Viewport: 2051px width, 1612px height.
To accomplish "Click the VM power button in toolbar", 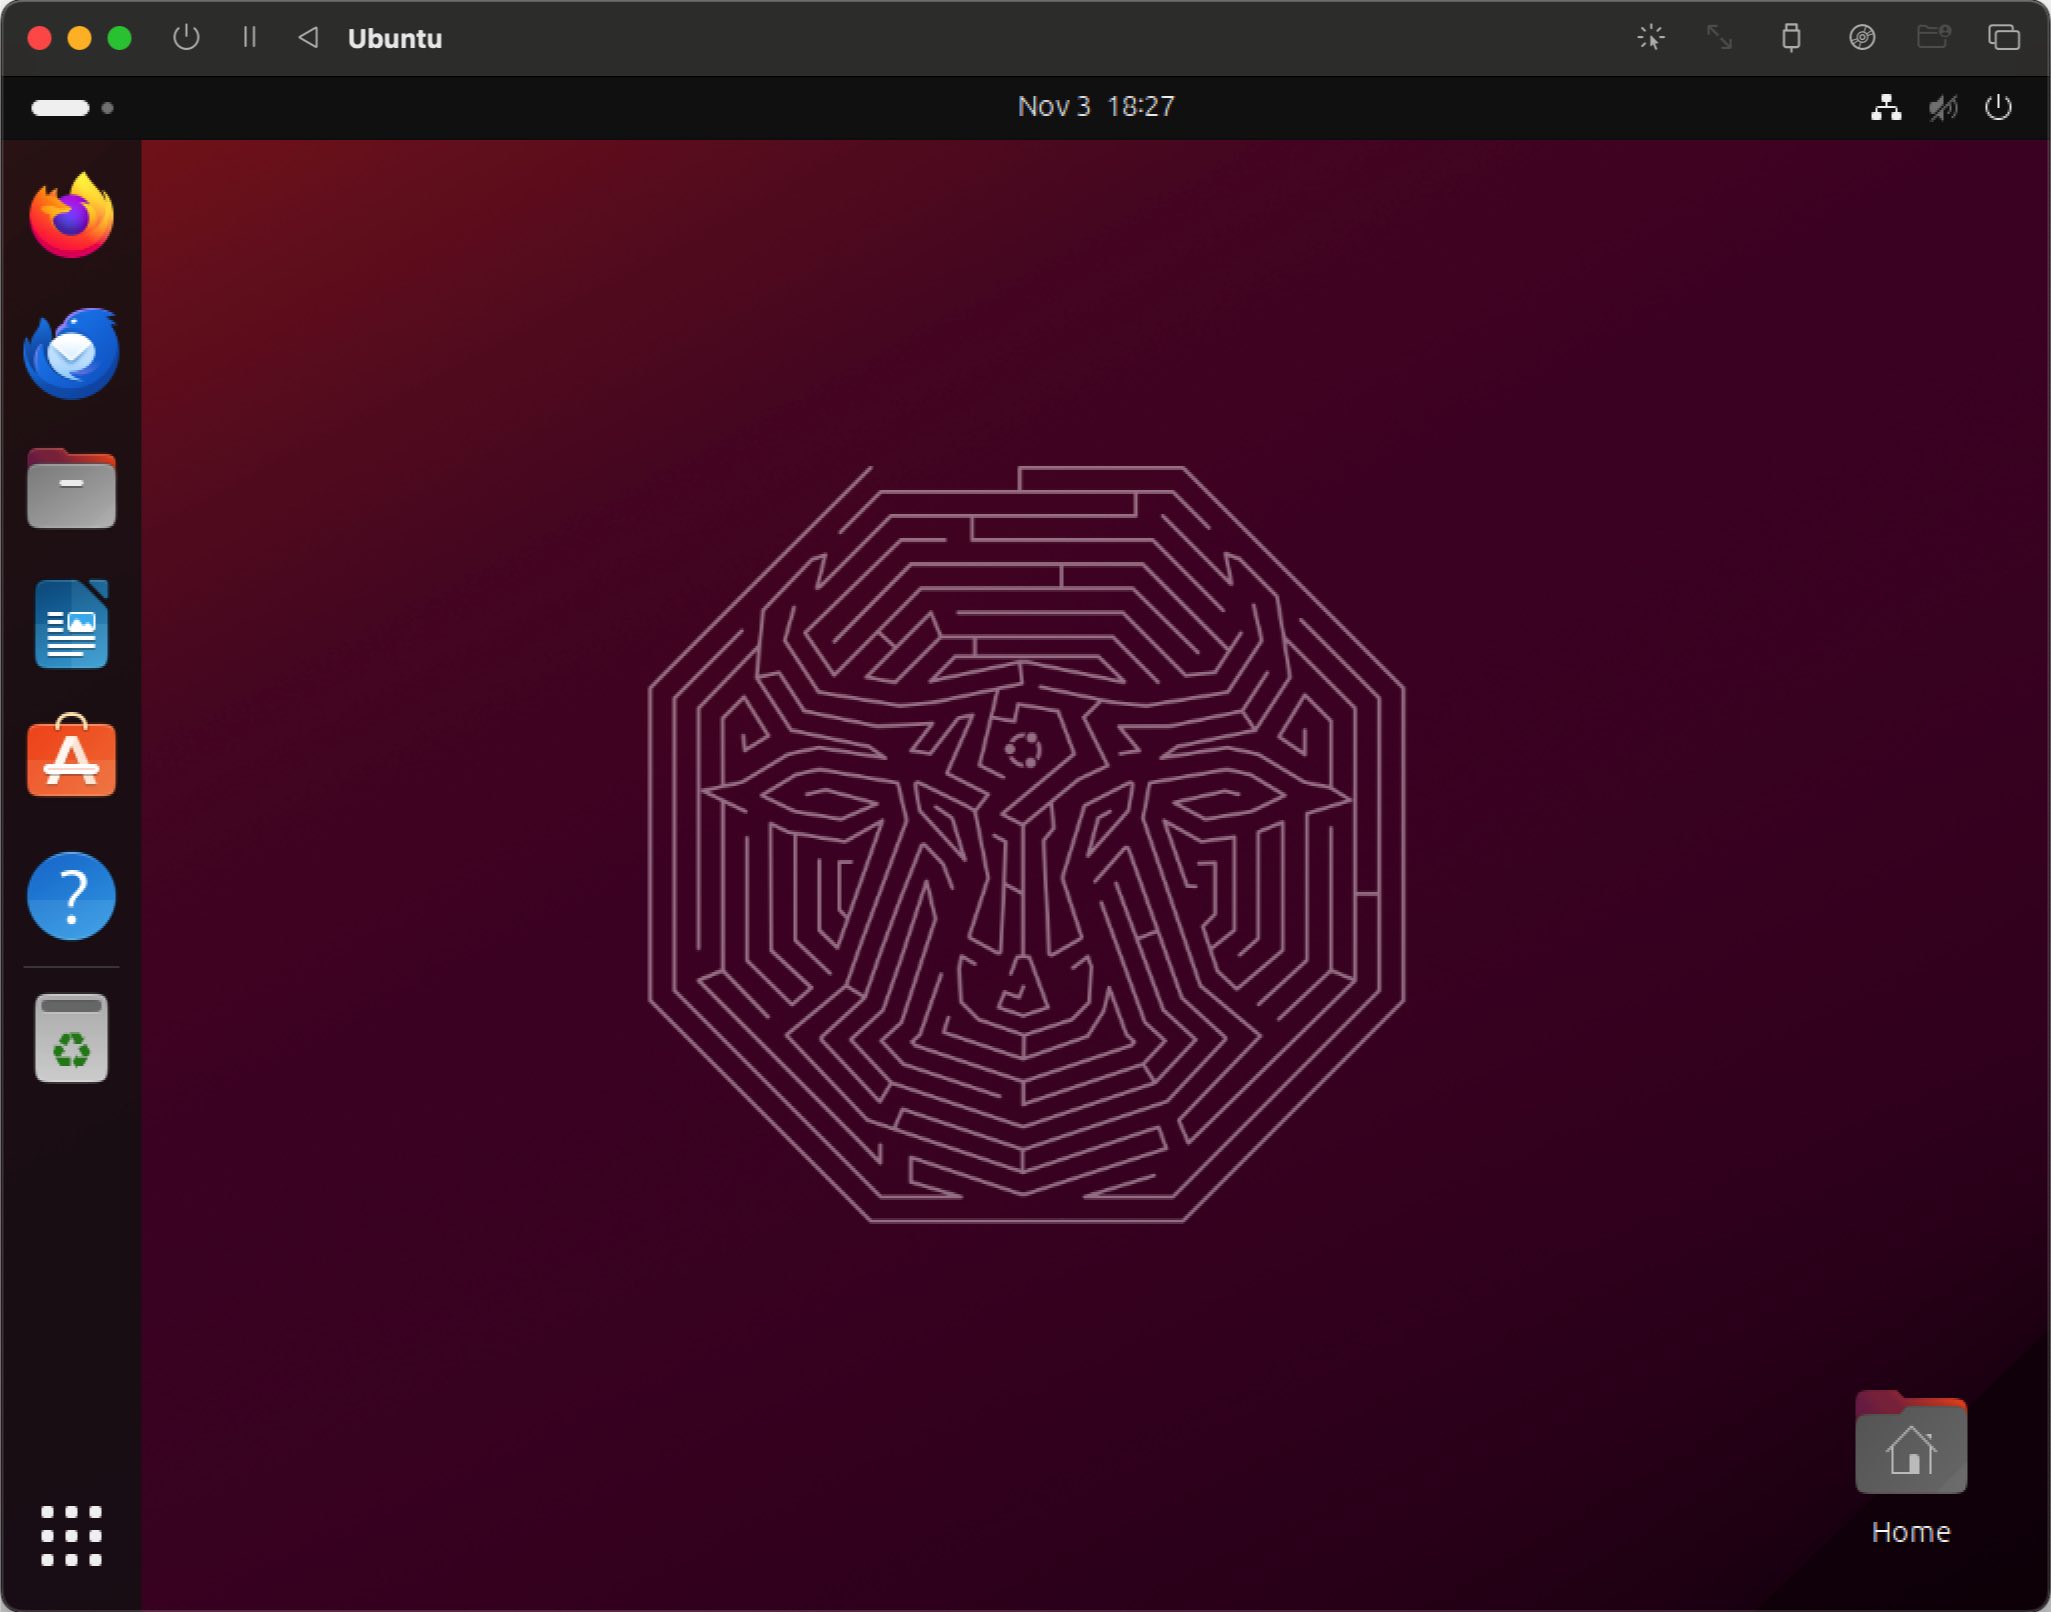I will pyautogui.click(x=186, y=38).
